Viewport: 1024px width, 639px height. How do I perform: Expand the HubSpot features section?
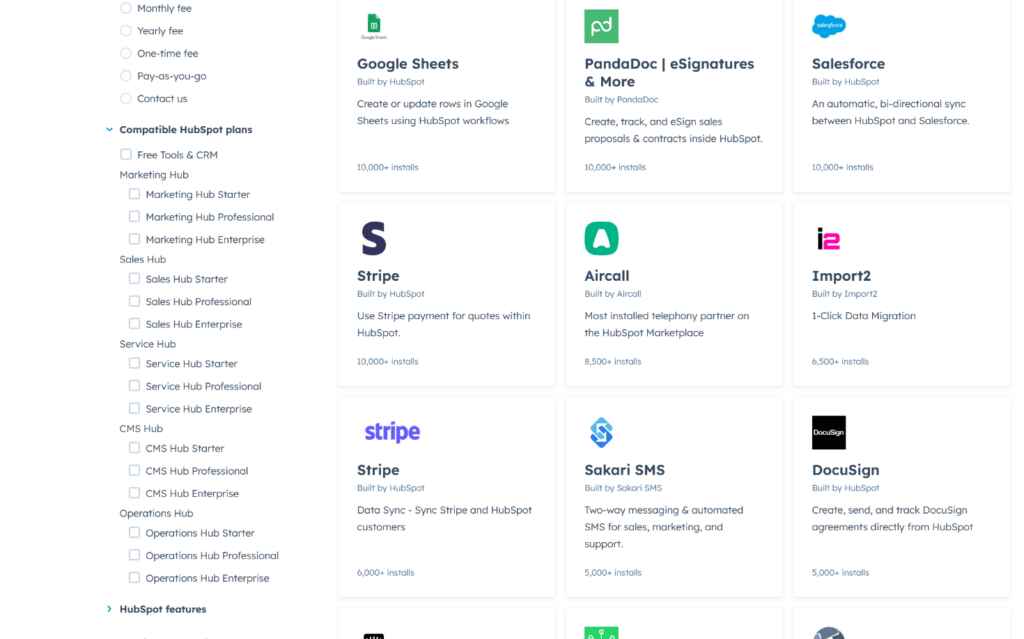pyautogui.click(x=109, y=609)
